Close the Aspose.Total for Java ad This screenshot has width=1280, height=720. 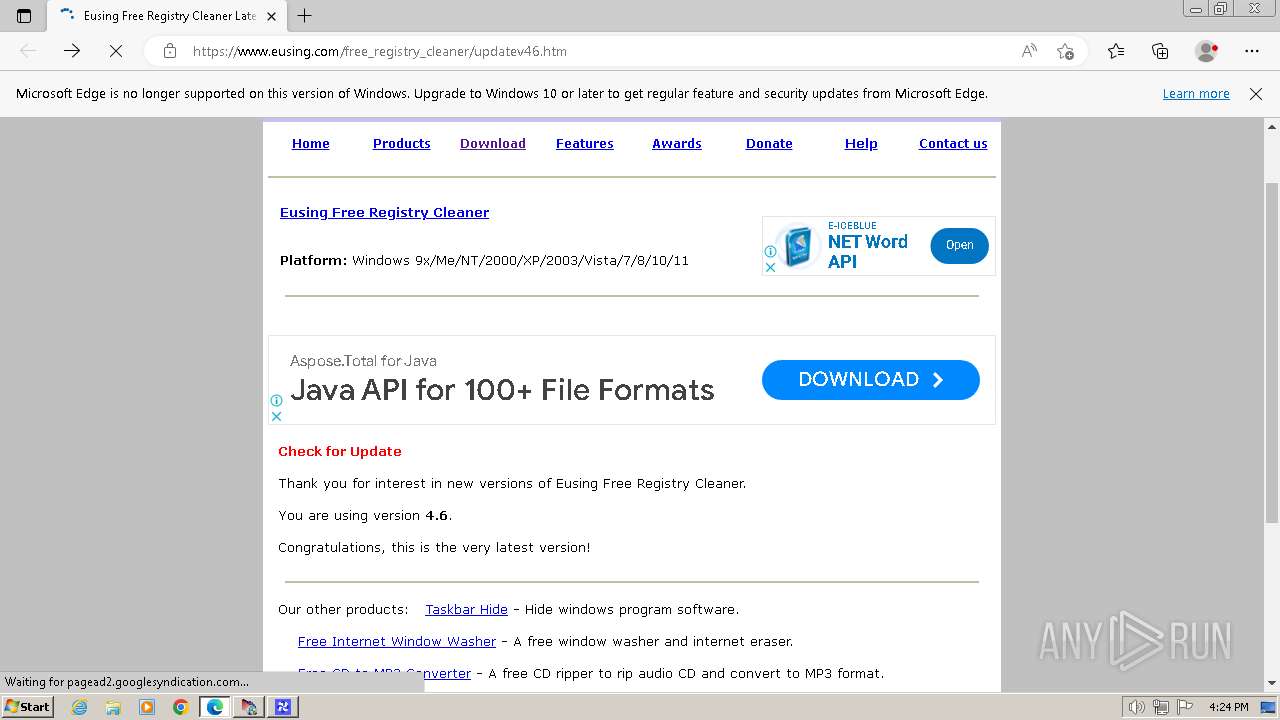pos(276,416)
